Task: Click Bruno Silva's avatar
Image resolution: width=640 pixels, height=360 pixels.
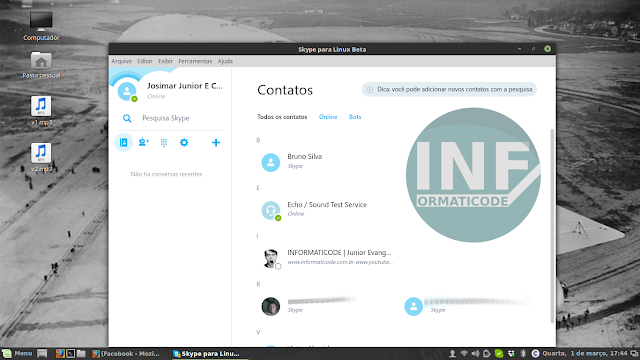Action: pos(271,162)
